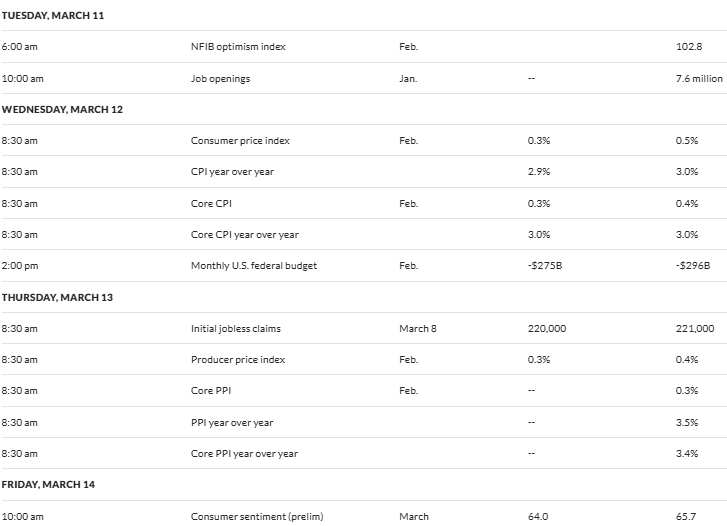Click the 7.6 million previous value
The image size is (727, 526).
pyautogui.click(x=699, y=79)
